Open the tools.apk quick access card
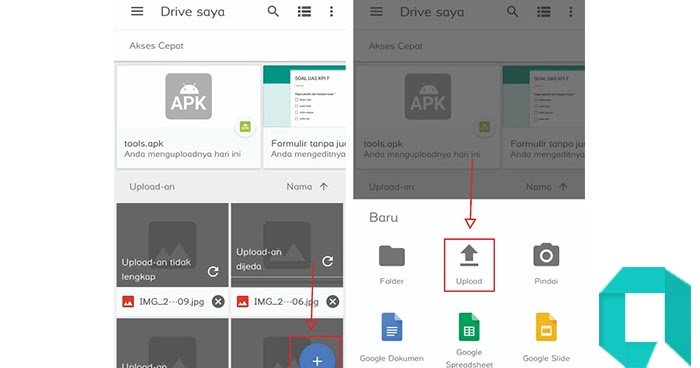 (x=188, y=117)
